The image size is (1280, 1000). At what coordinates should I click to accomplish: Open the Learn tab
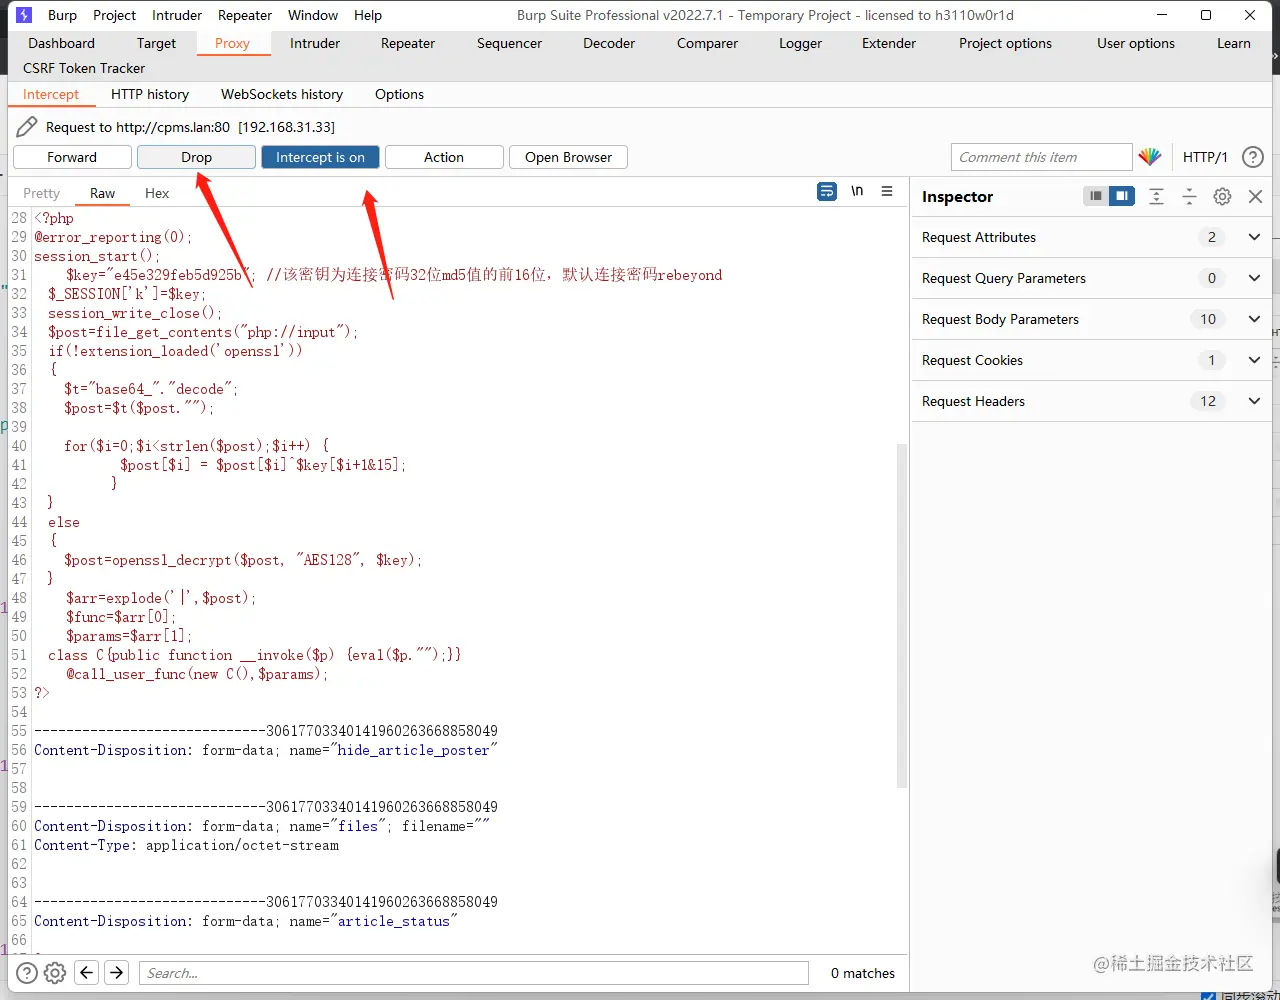click(x=1234, y=43)
